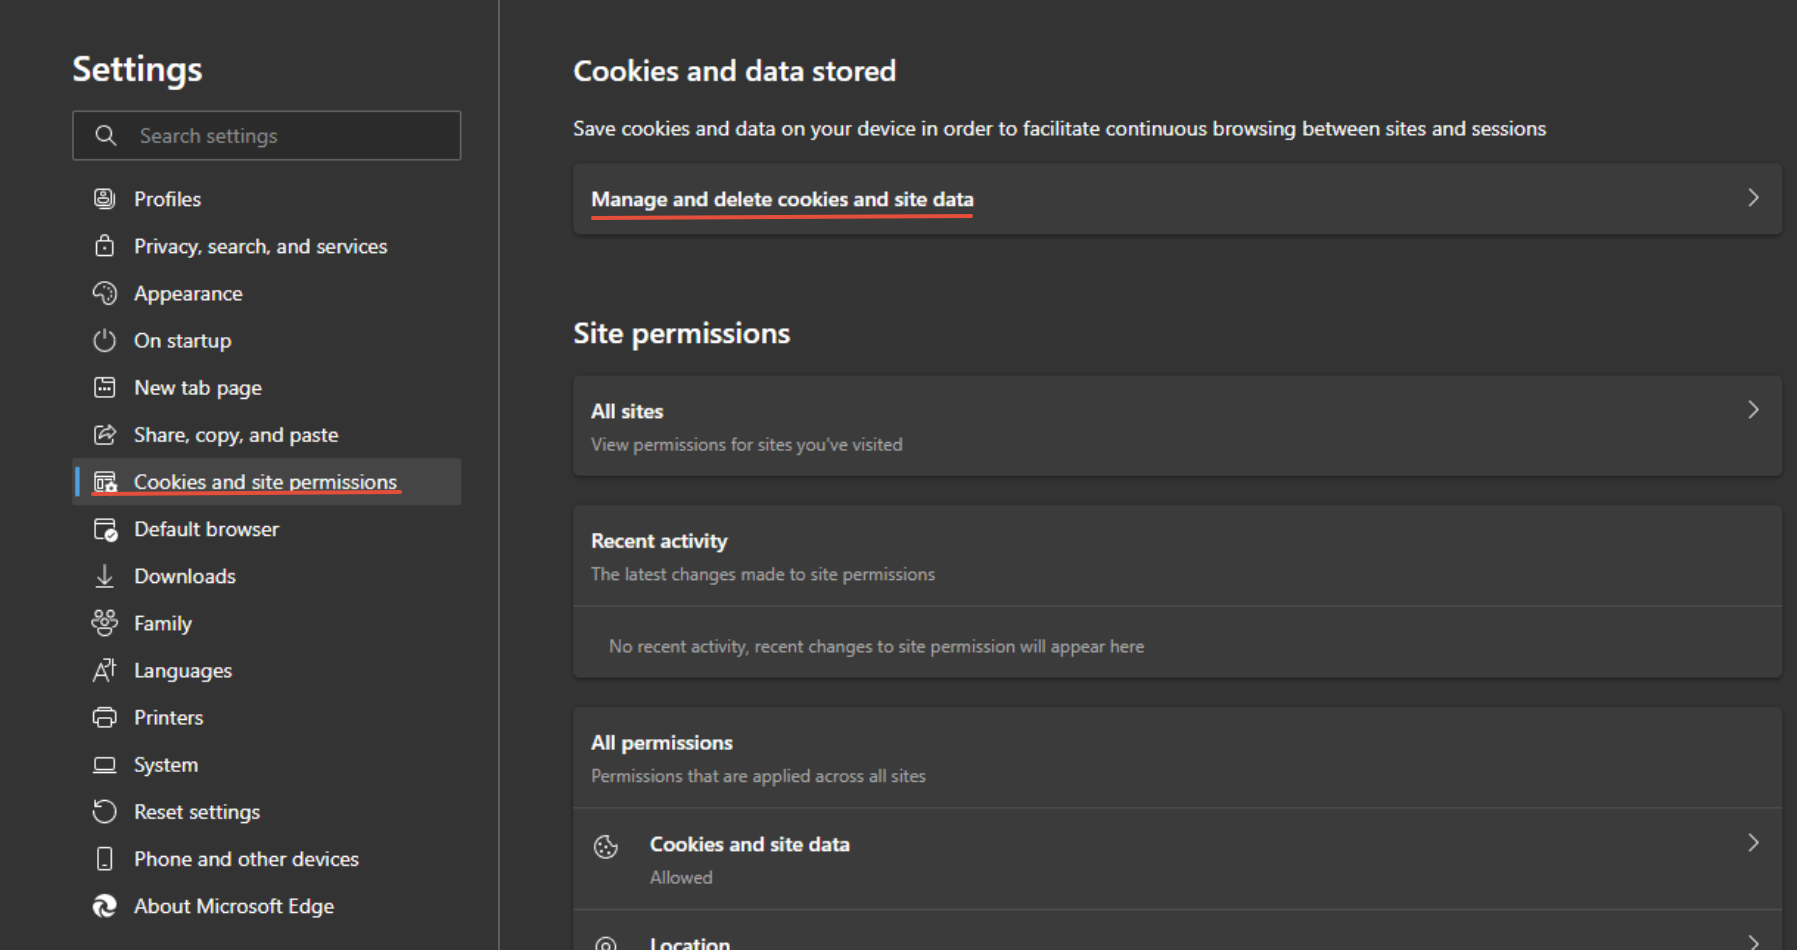Image resolution: width=1797 pixels, height=950 pixels.
Task: Click the cookie icon beside Cookies and site data
Action: pos(606,847)
